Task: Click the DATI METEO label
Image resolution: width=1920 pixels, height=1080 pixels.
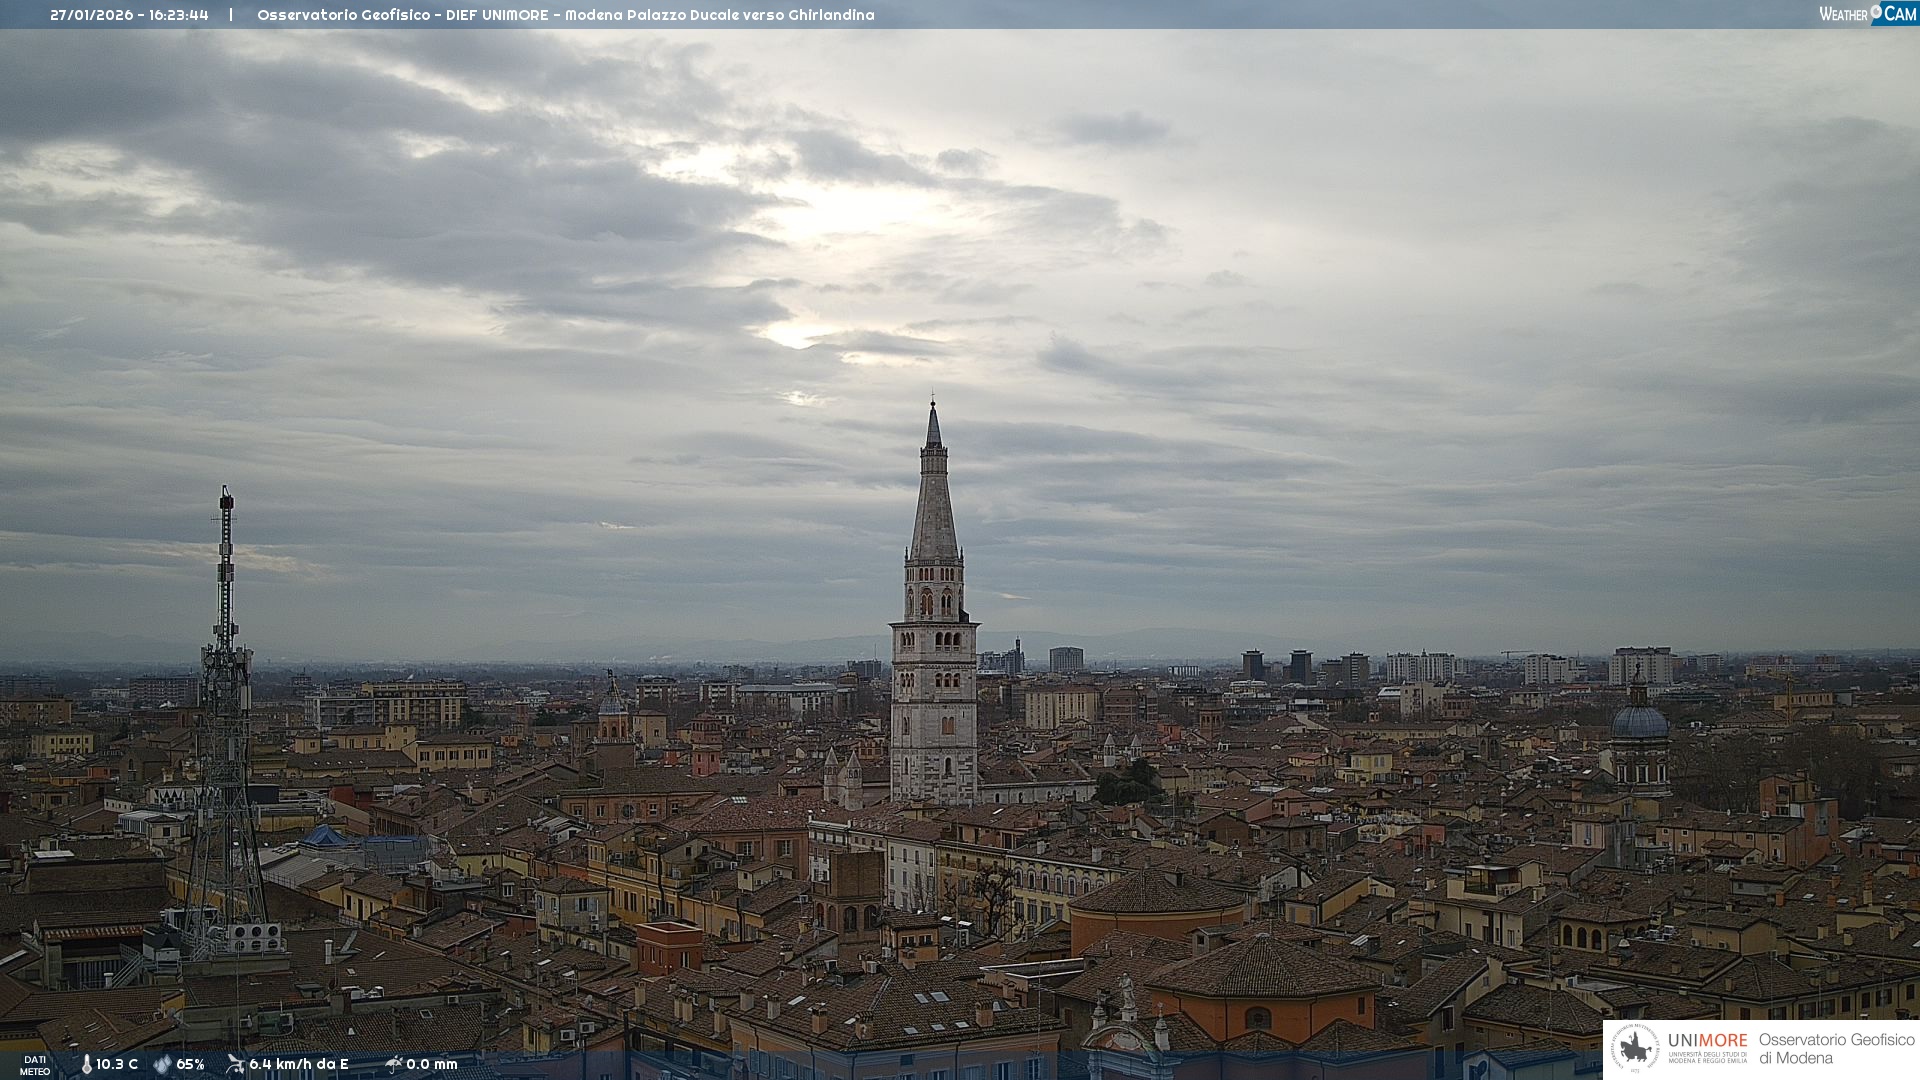Action: (35, 1065)
